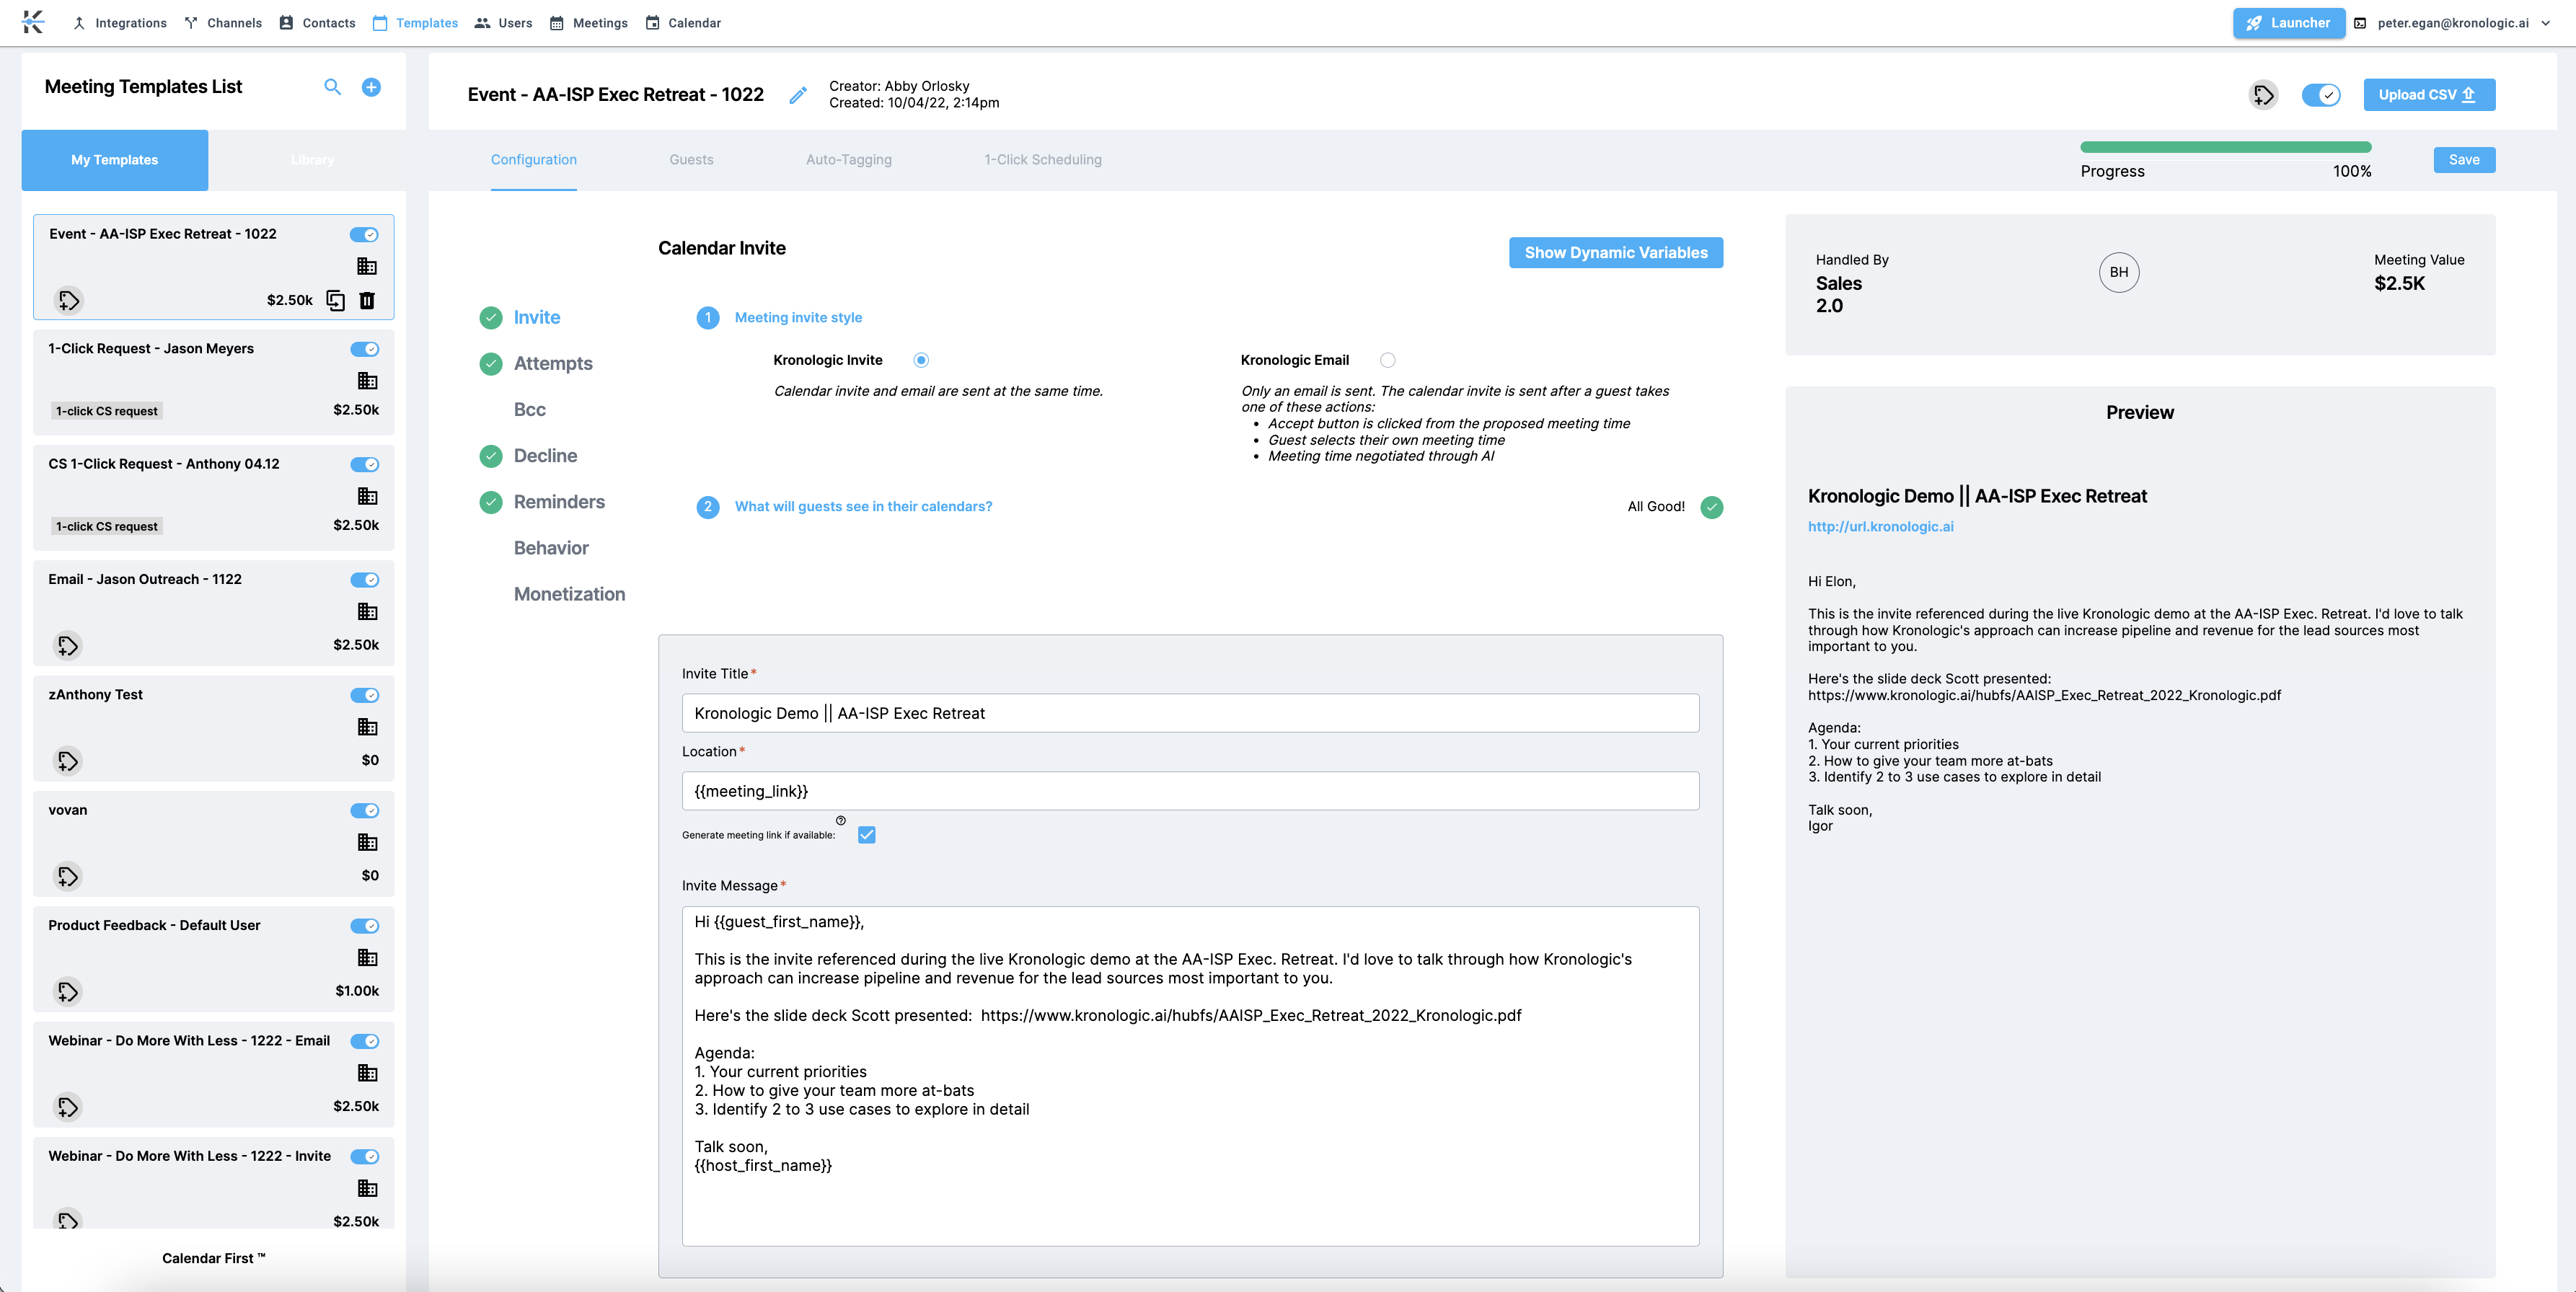Viewport: 2576px width, 1292px height.
Task: Add a new meeting template
Action: pyautogui.click(x=371, y=87)
